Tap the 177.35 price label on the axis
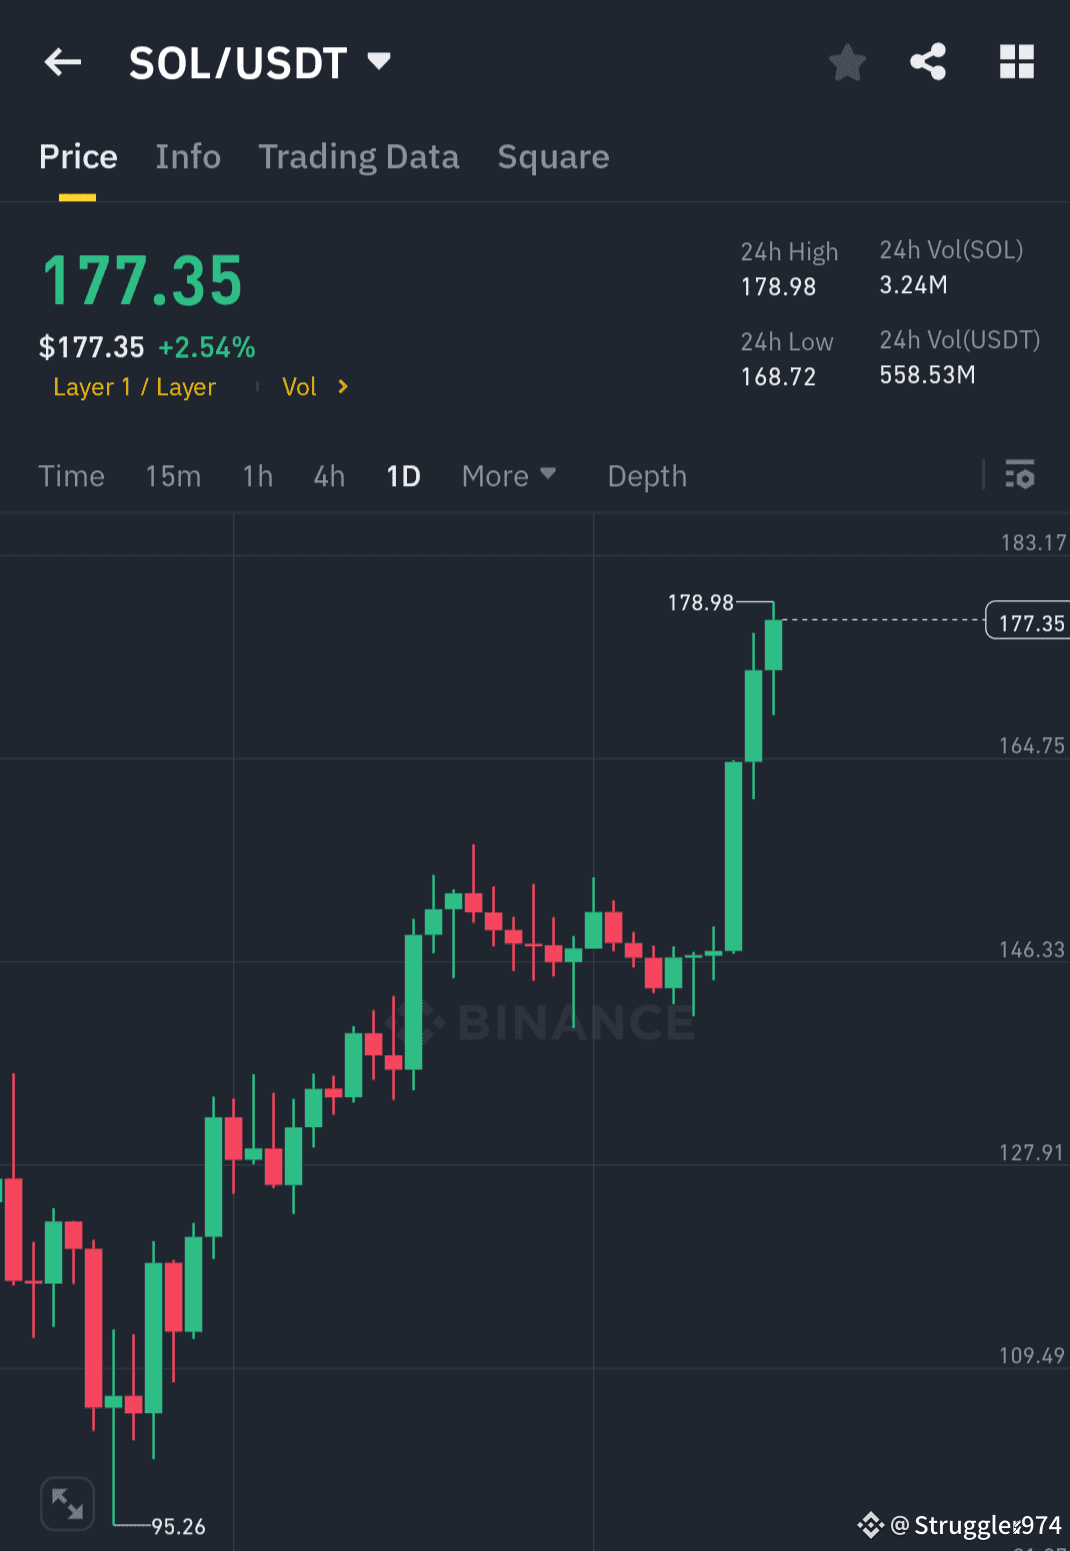Screen dimensions: 1070x1551 pos(1028,621)
